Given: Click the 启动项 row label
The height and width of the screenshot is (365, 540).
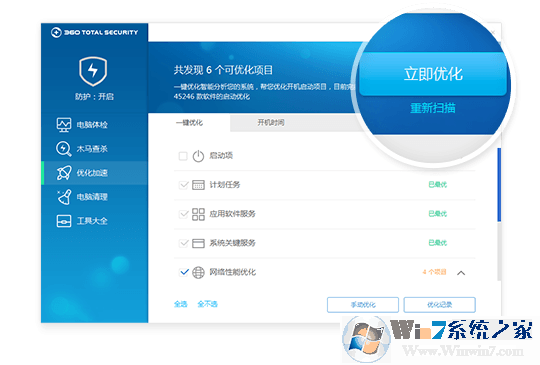Looking at the screenshot, I should point(221,156).
